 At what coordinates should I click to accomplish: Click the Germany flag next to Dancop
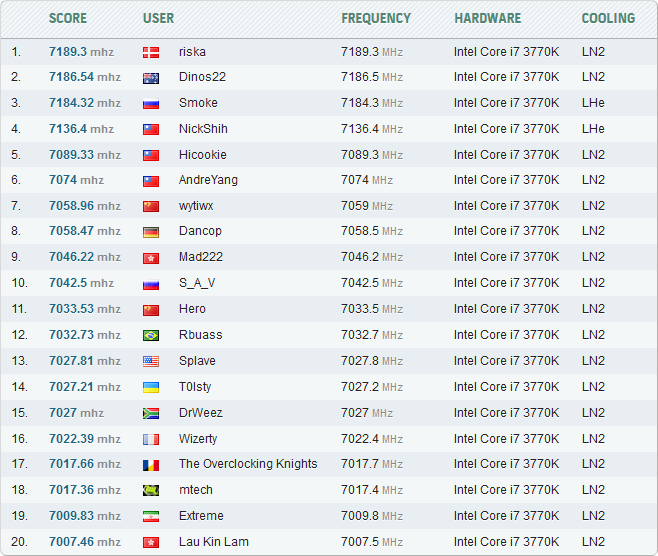pyautogui.click(x=151, y=232)
